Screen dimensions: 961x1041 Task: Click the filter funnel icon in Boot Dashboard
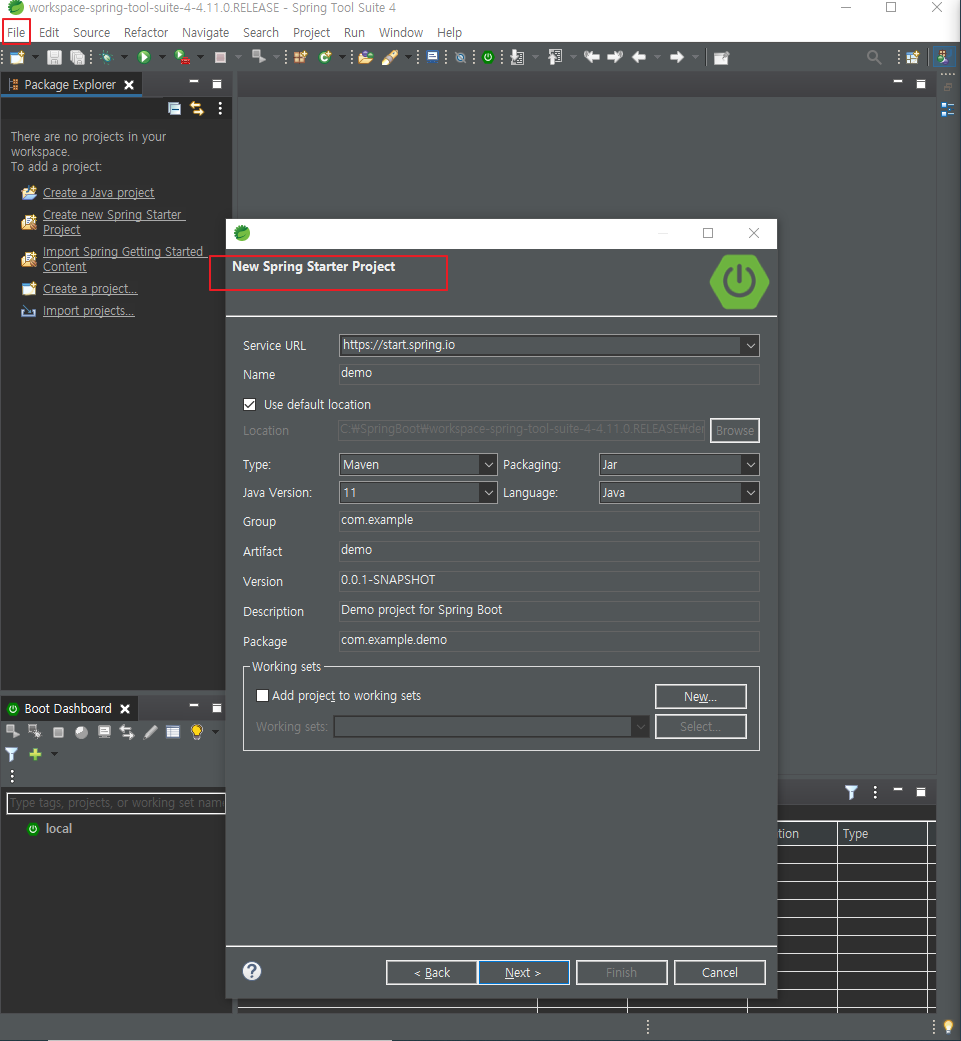pyautogui.click(x=11, y=754)
